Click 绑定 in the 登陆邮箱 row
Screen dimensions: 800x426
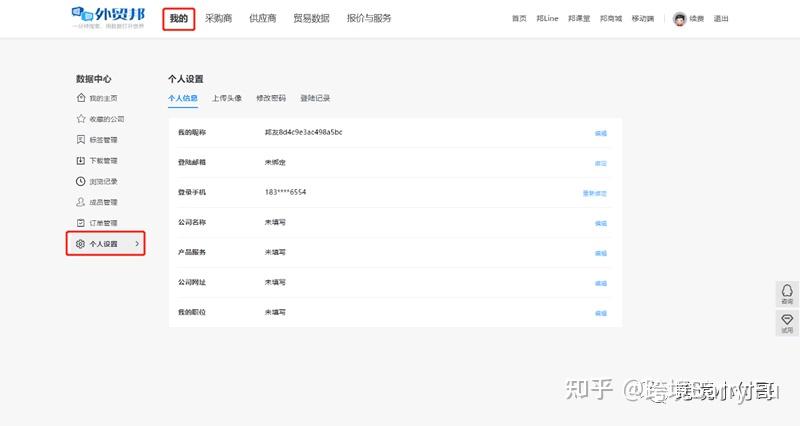[x=601, y=163]
